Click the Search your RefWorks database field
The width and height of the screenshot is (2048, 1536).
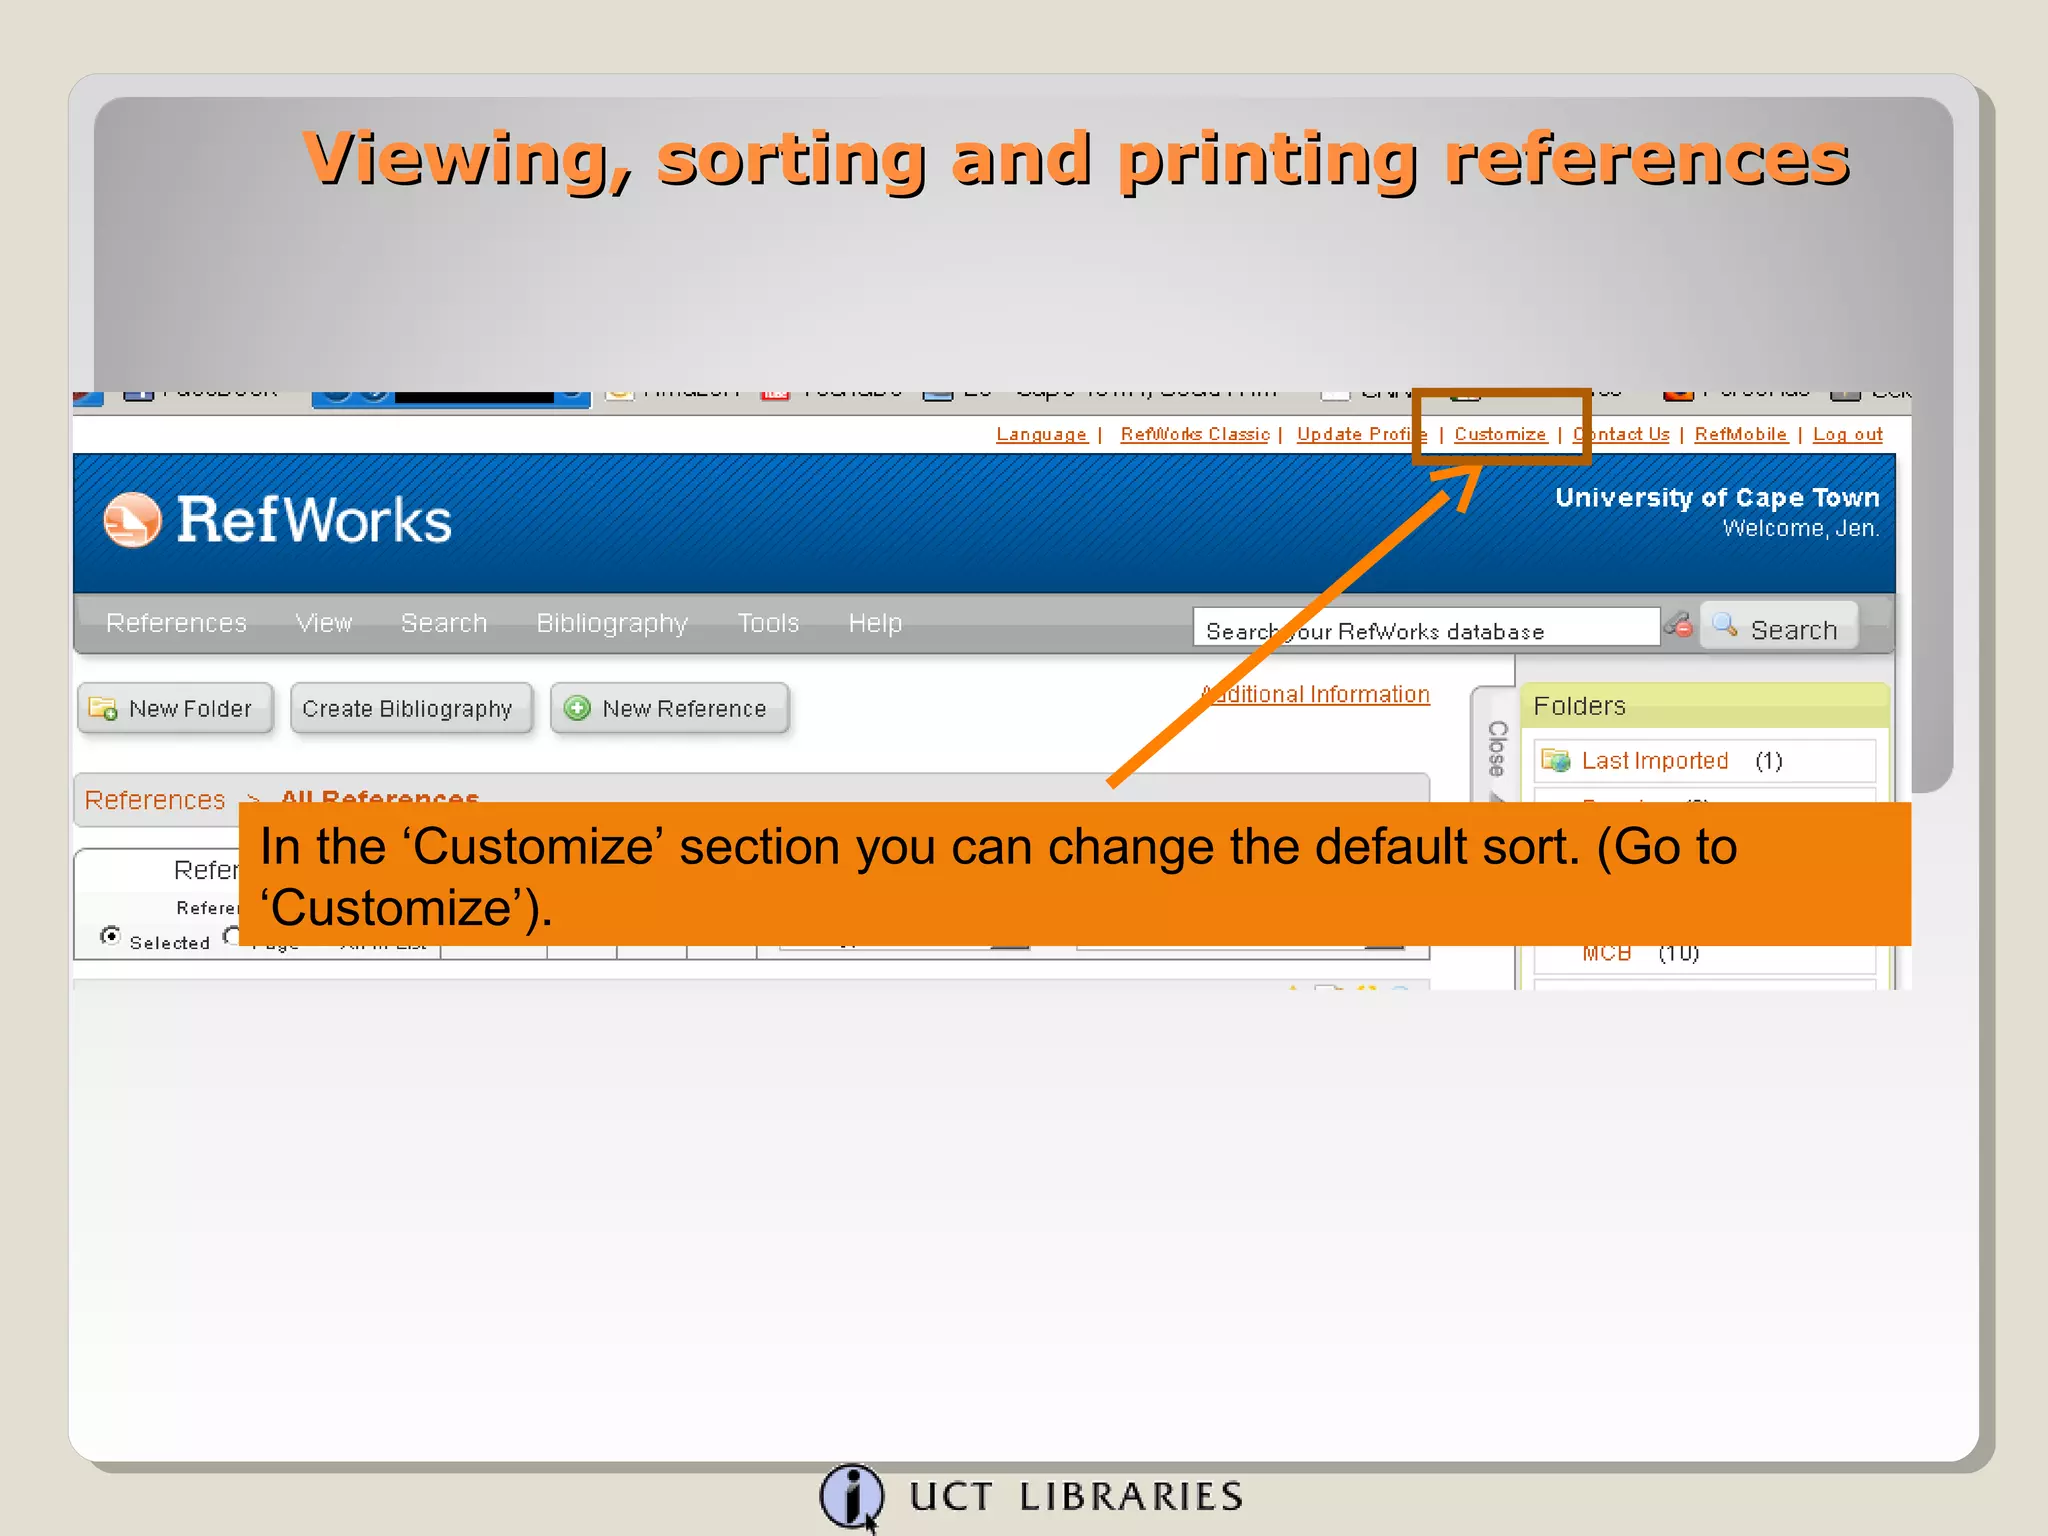coord(1426,628)
